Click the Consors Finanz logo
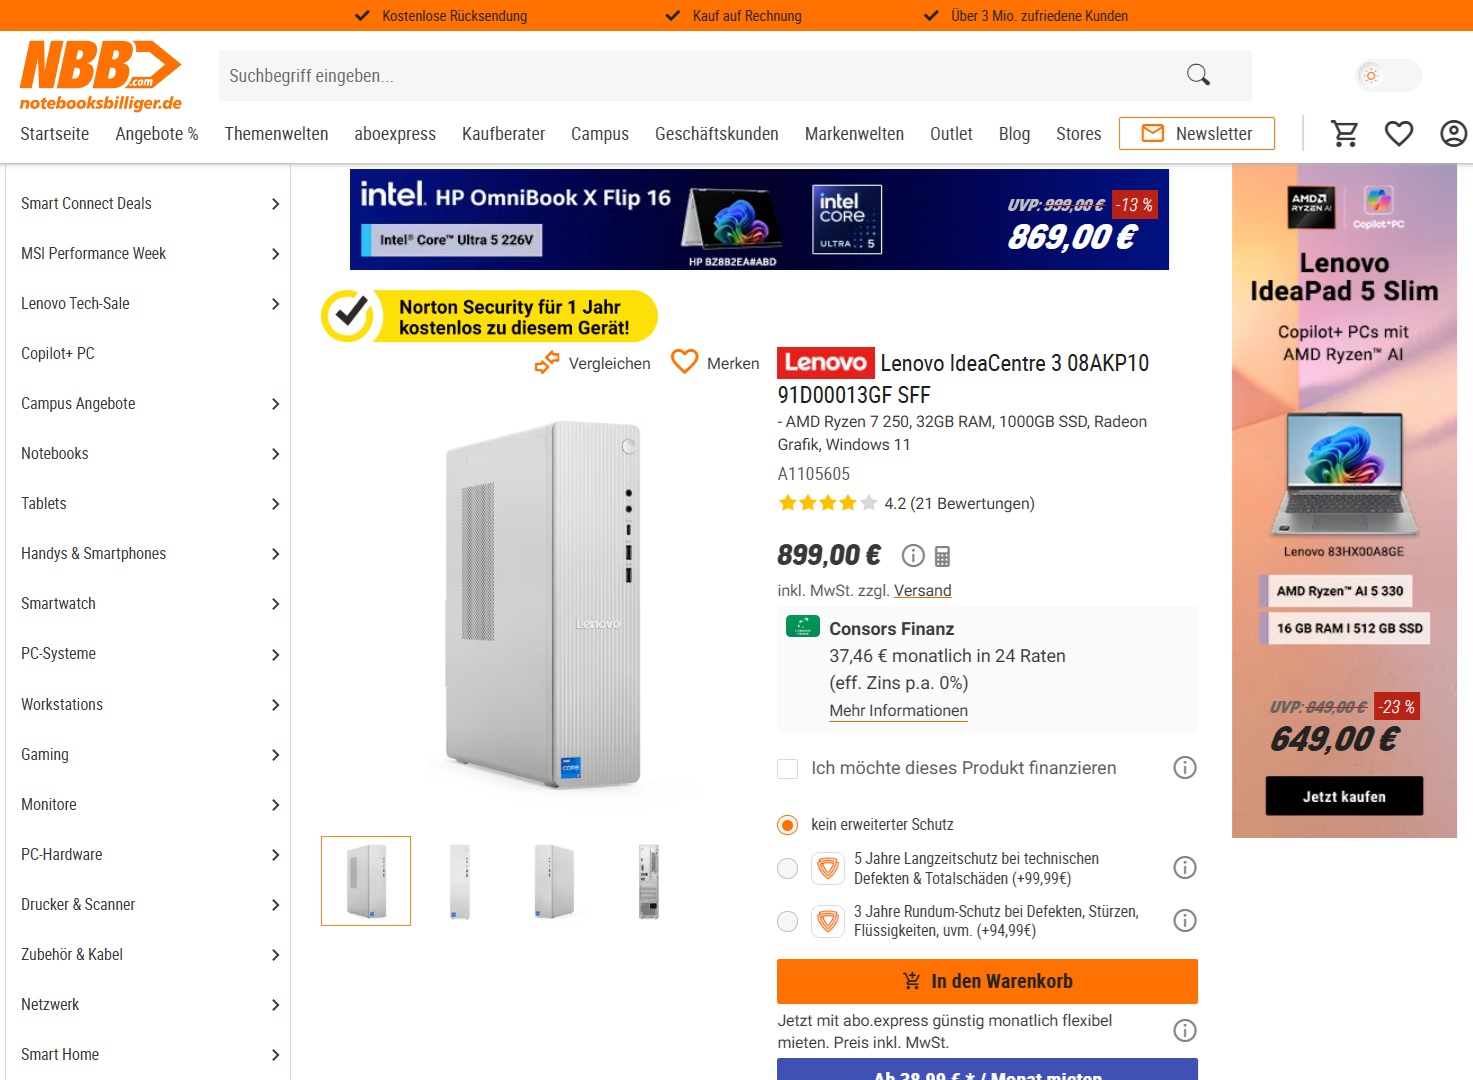This screenshot has width=1473, height=1080. click(803, 627)
